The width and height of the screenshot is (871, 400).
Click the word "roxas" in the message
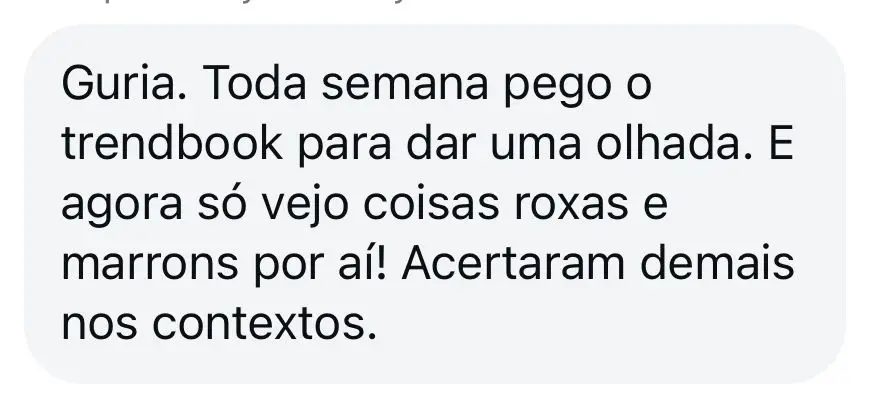[x=571, y=204]
